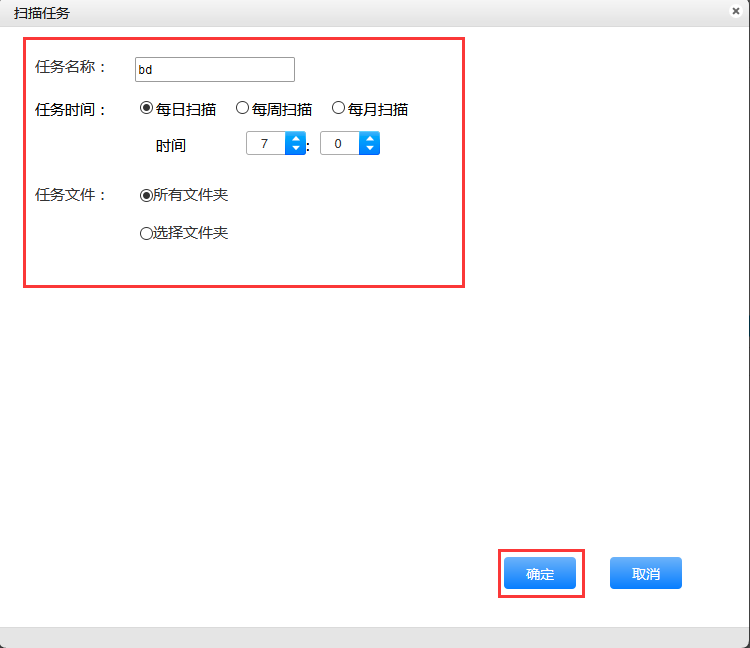
Task: Select the 每月扫描 radio button
Action: pyautogui.click(x=338, y=108)
